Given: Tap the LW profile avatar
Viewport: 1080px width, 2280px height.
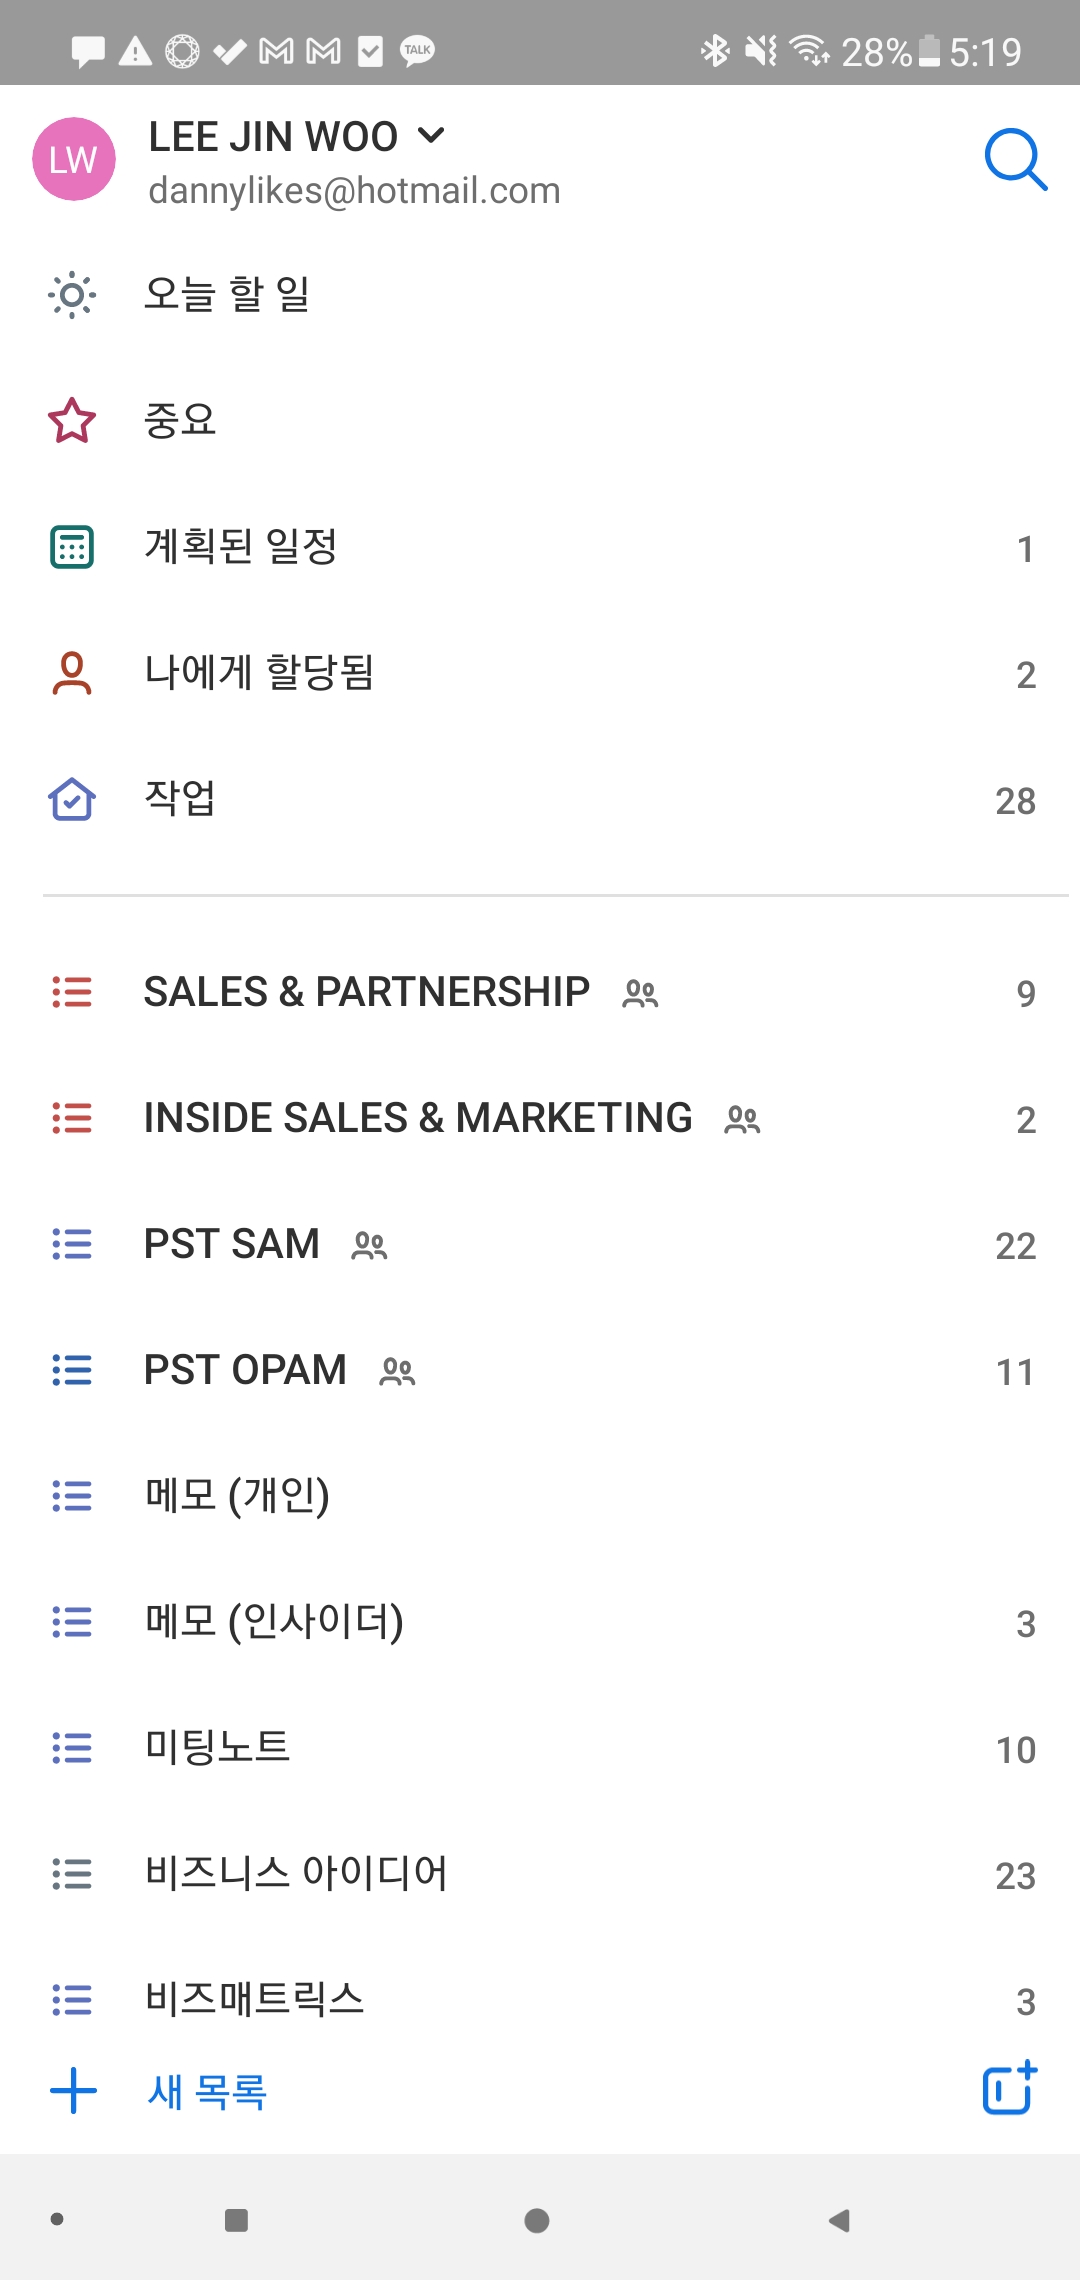Looking at the screenshot, I should point(74,159).
